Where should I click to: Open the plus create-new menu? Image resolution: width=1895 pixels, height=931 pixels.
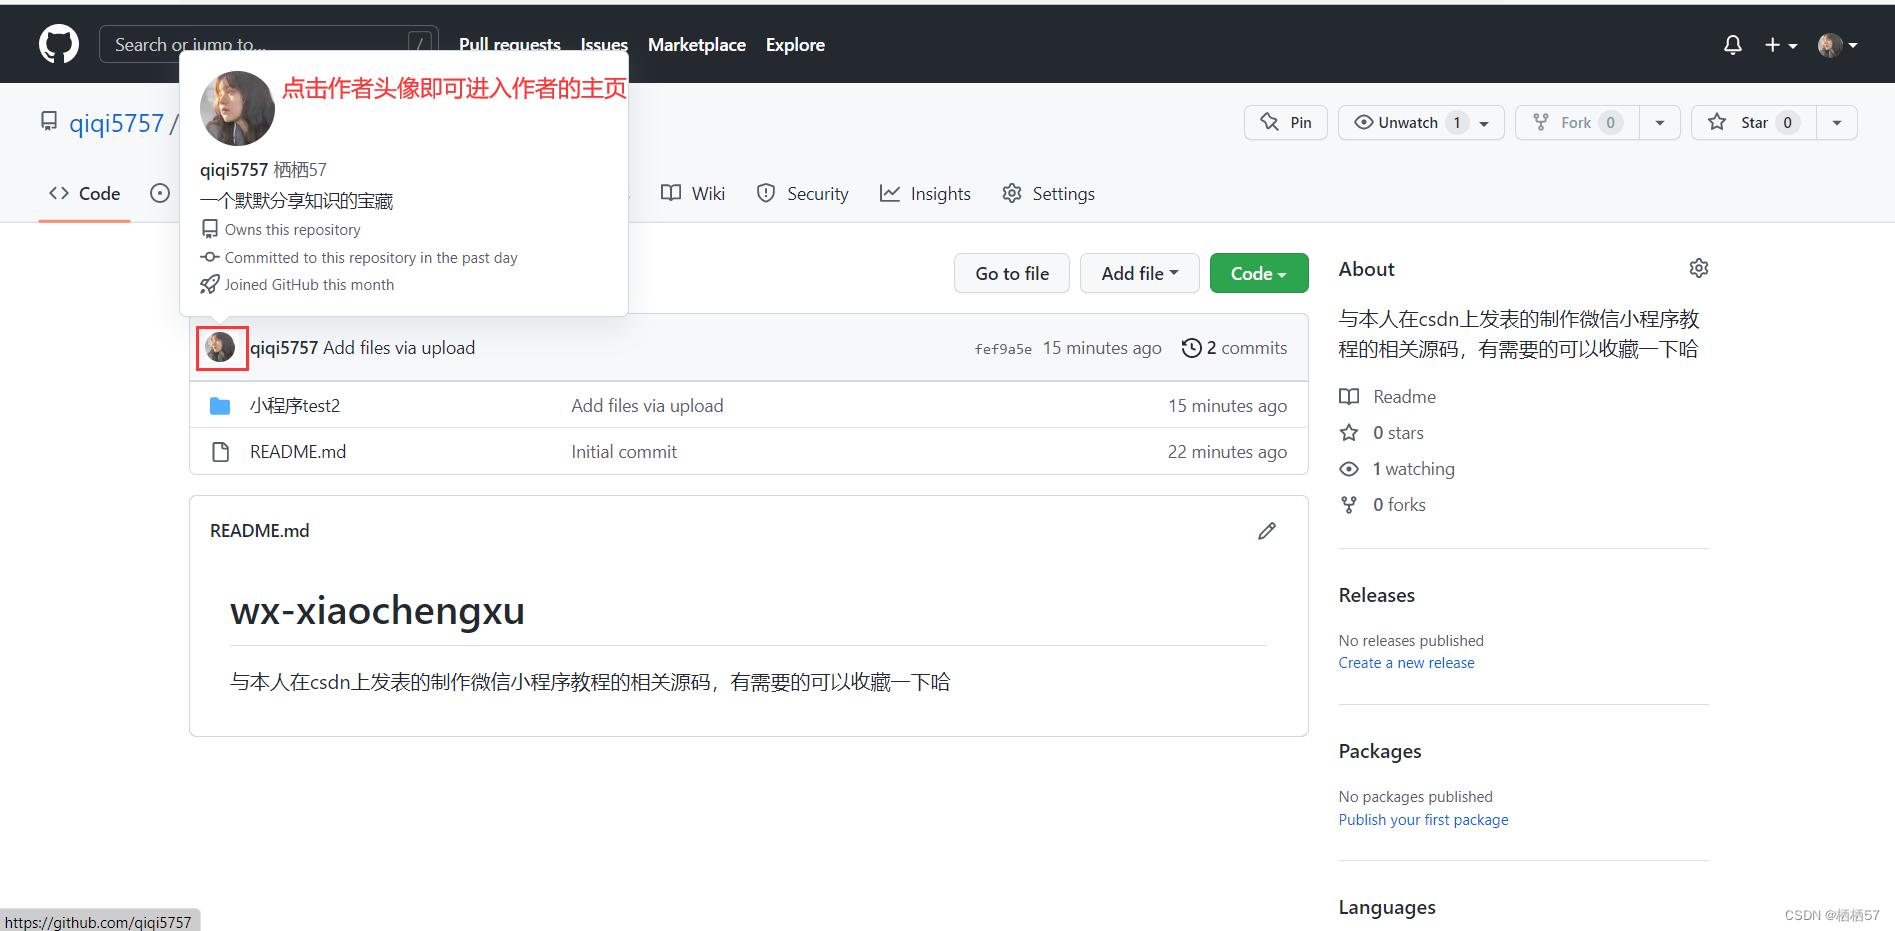[1781, 45]
